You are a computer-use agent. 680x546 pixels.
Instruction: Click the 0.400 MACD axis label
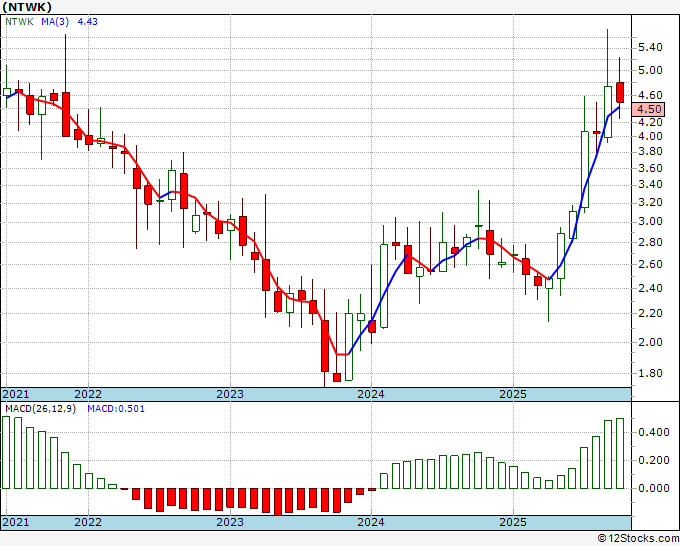coord(652,432)
